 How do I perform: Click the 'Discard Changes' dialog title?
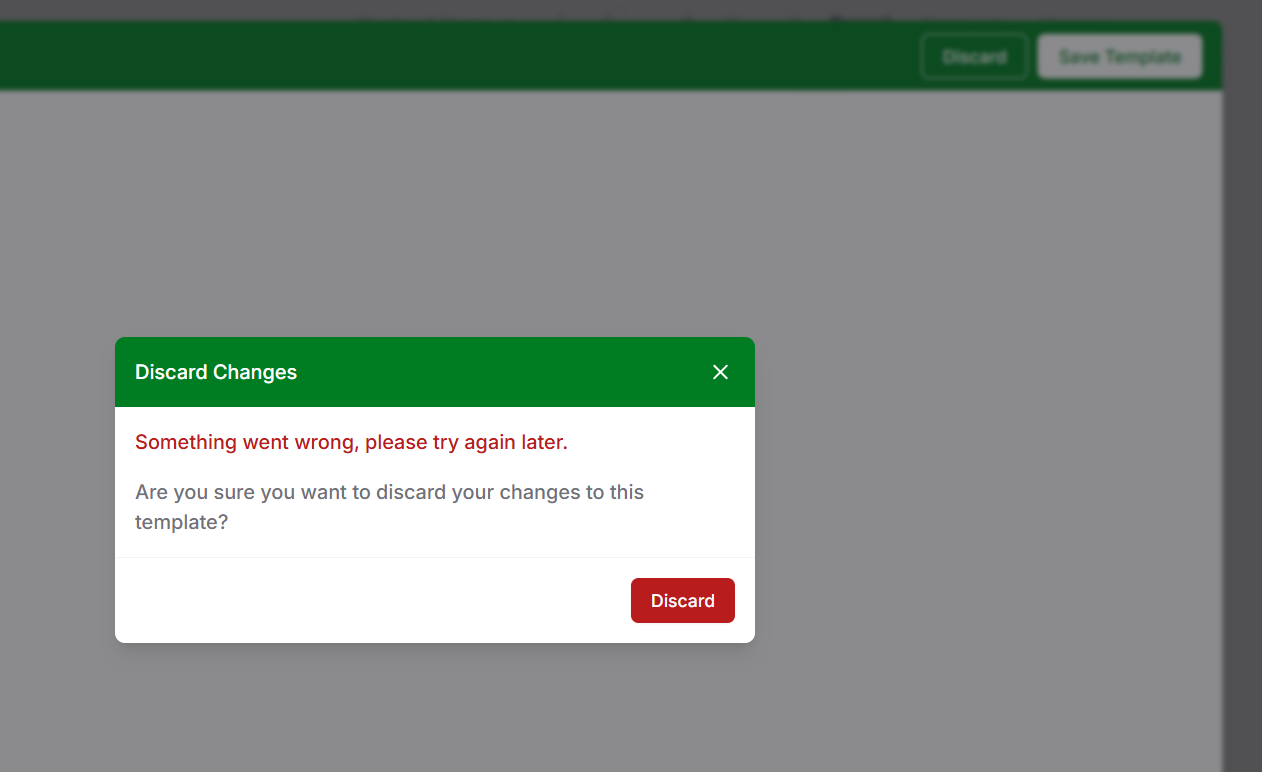point(216,372)
